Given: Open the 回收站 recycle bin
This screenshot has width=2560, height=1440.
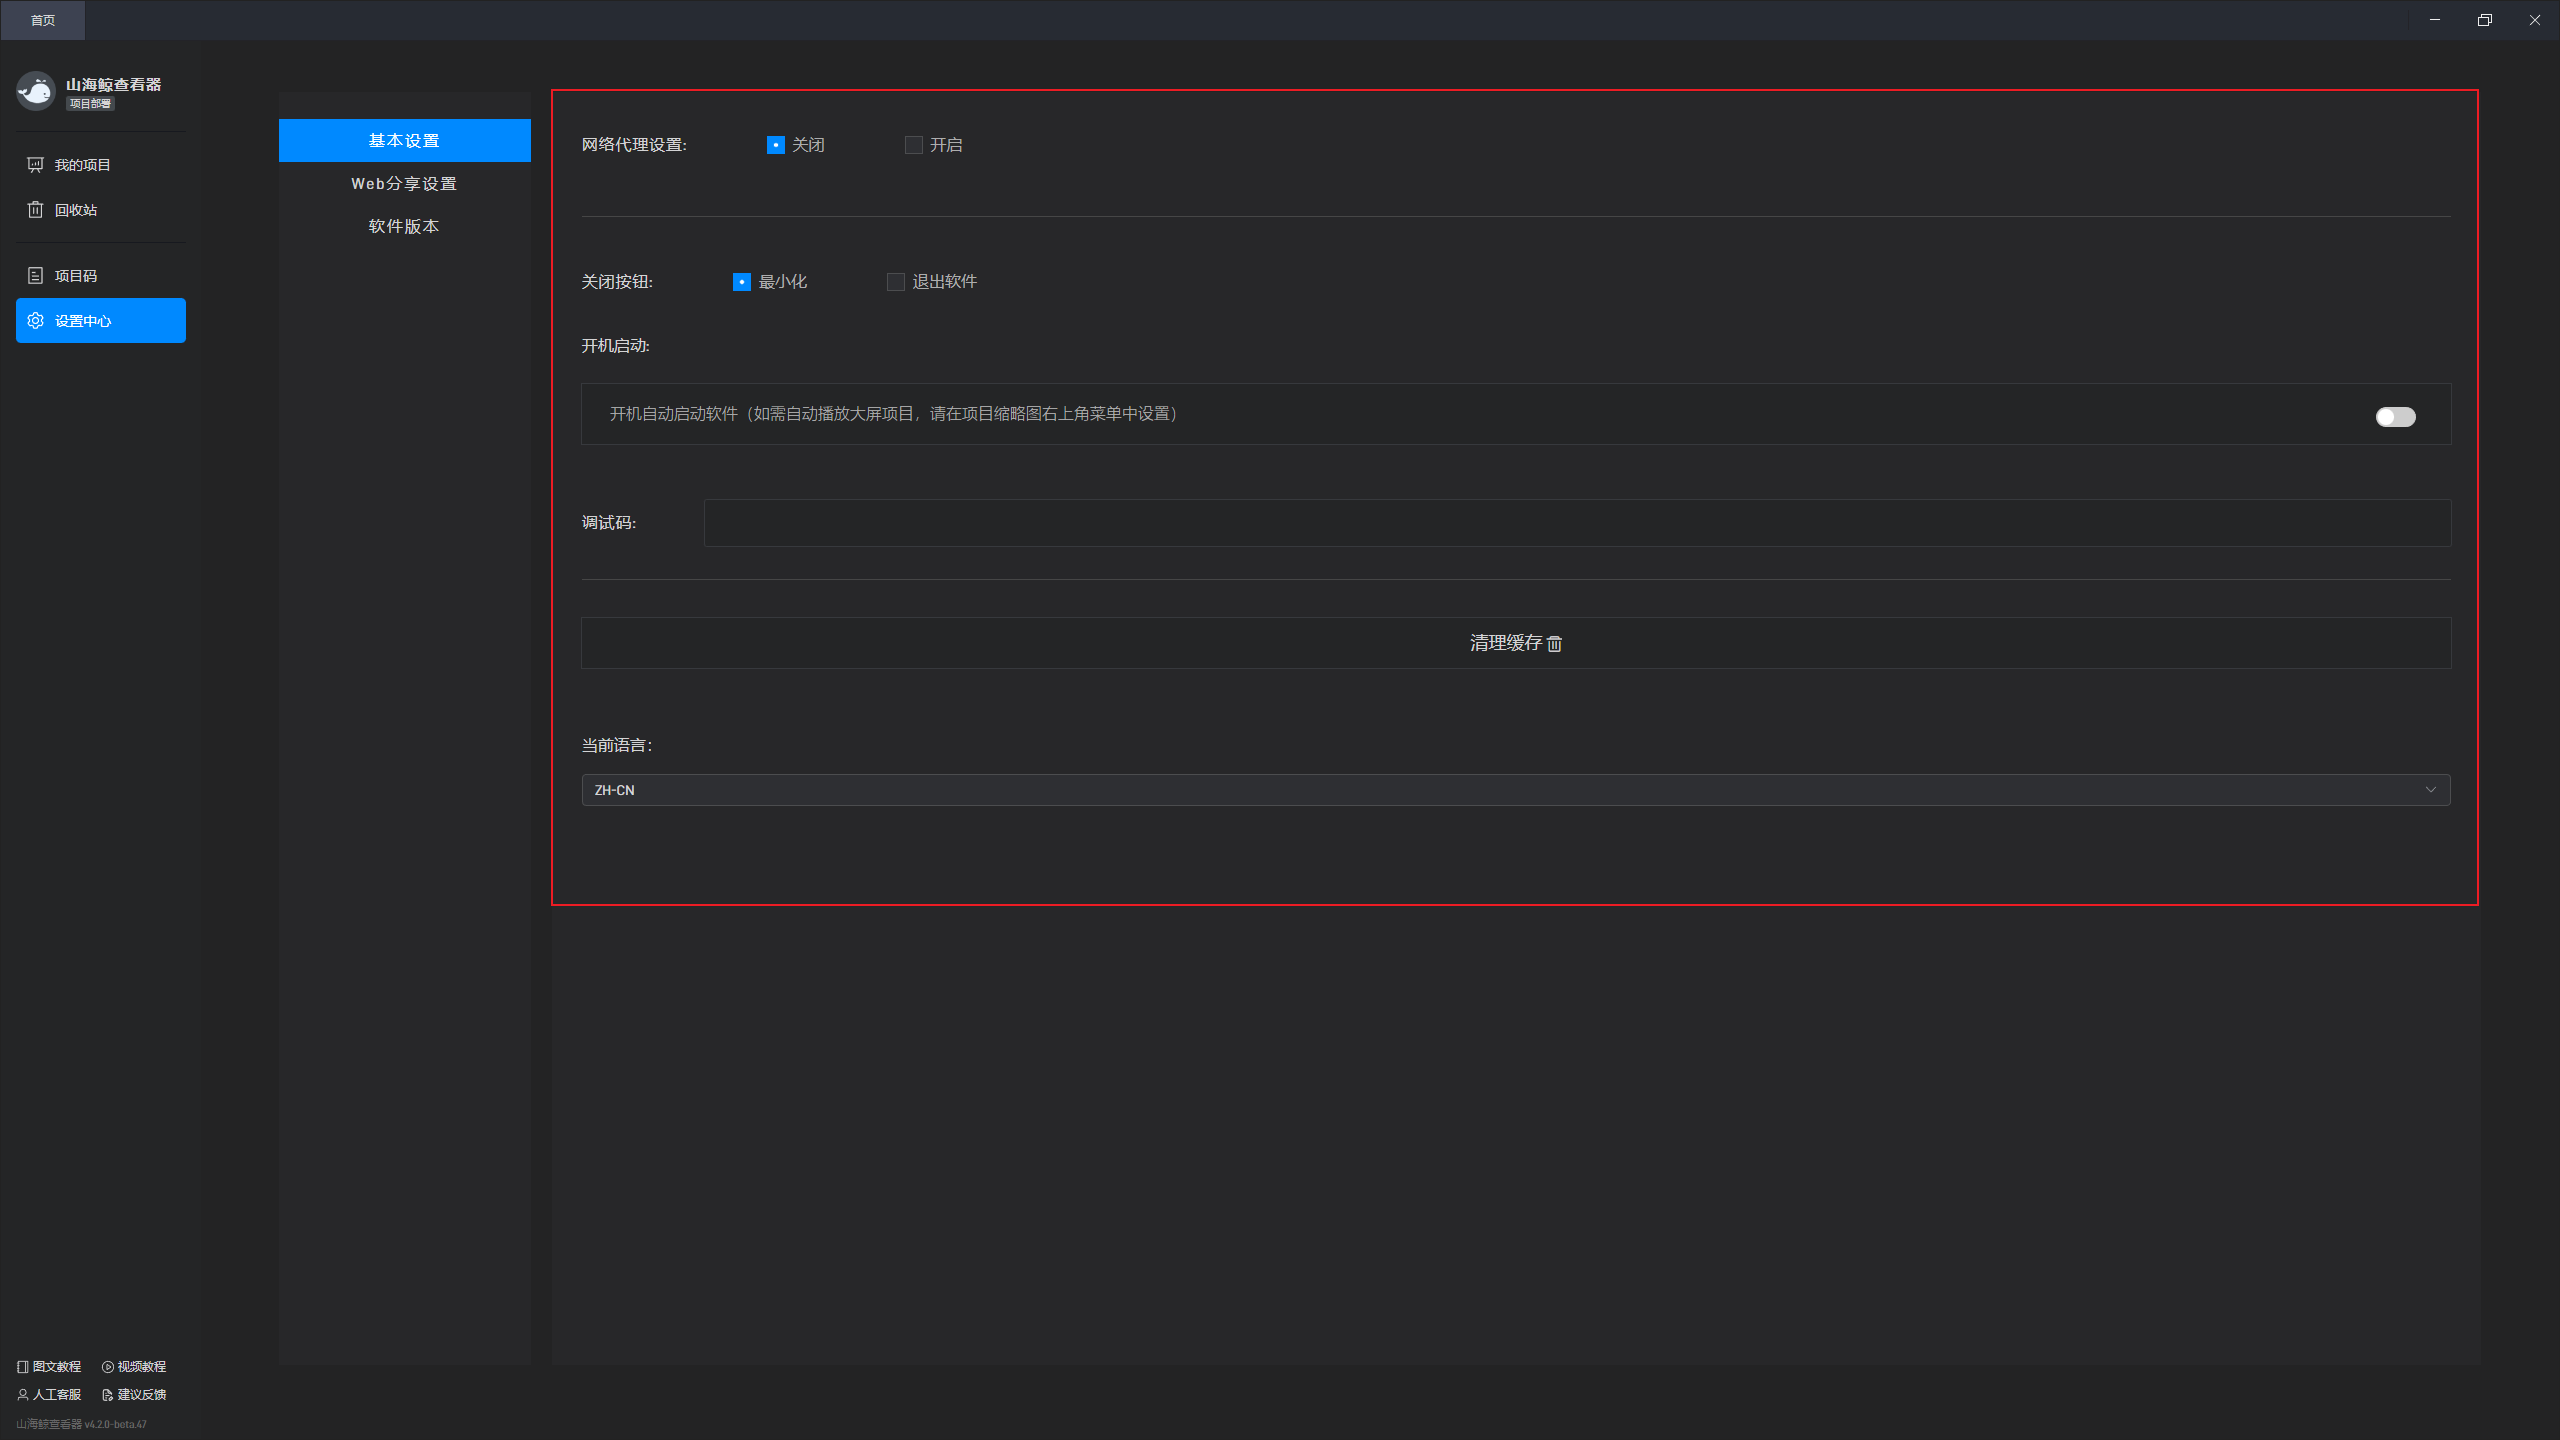Looking at the screenshot, I should tap(75, 210).
